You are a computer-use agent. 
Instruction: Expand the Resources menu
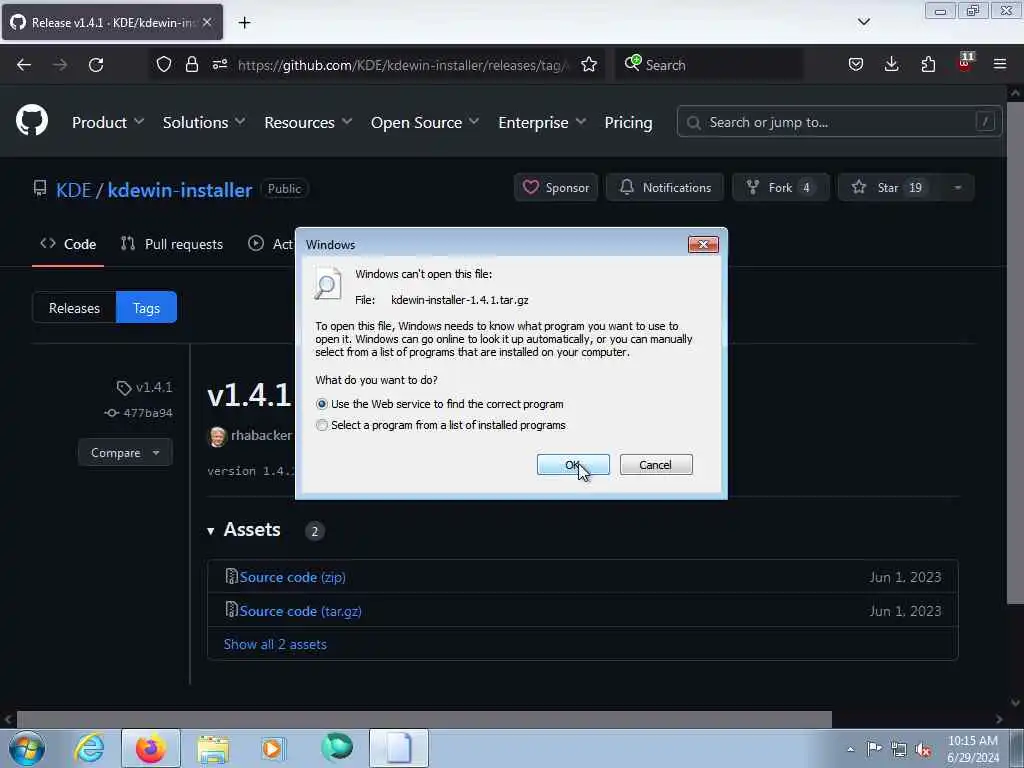tap(308, 122)
